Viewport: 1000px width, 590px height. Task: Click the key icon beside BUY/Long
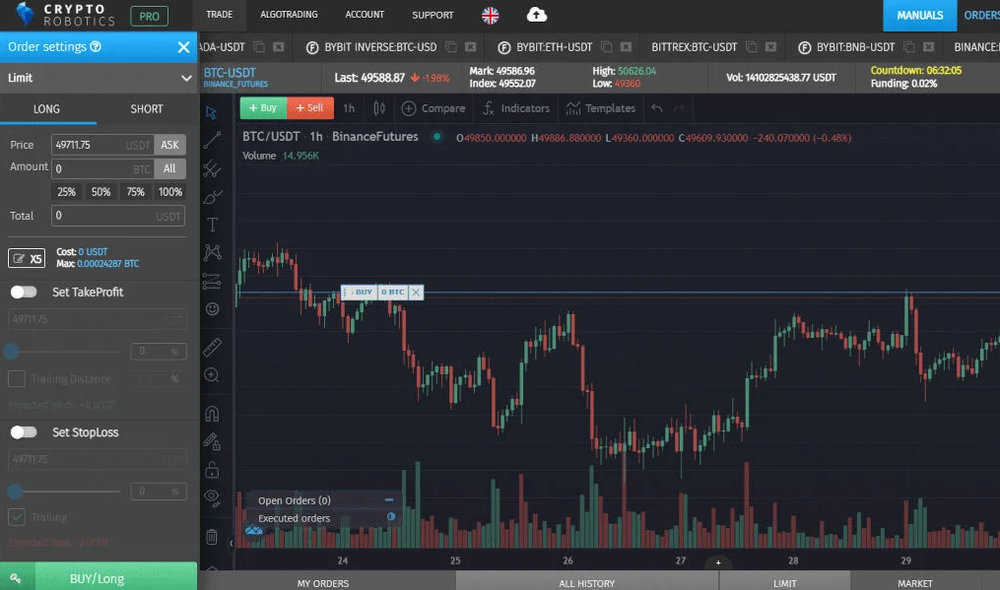pyautogui.click(x=17, y=579)
